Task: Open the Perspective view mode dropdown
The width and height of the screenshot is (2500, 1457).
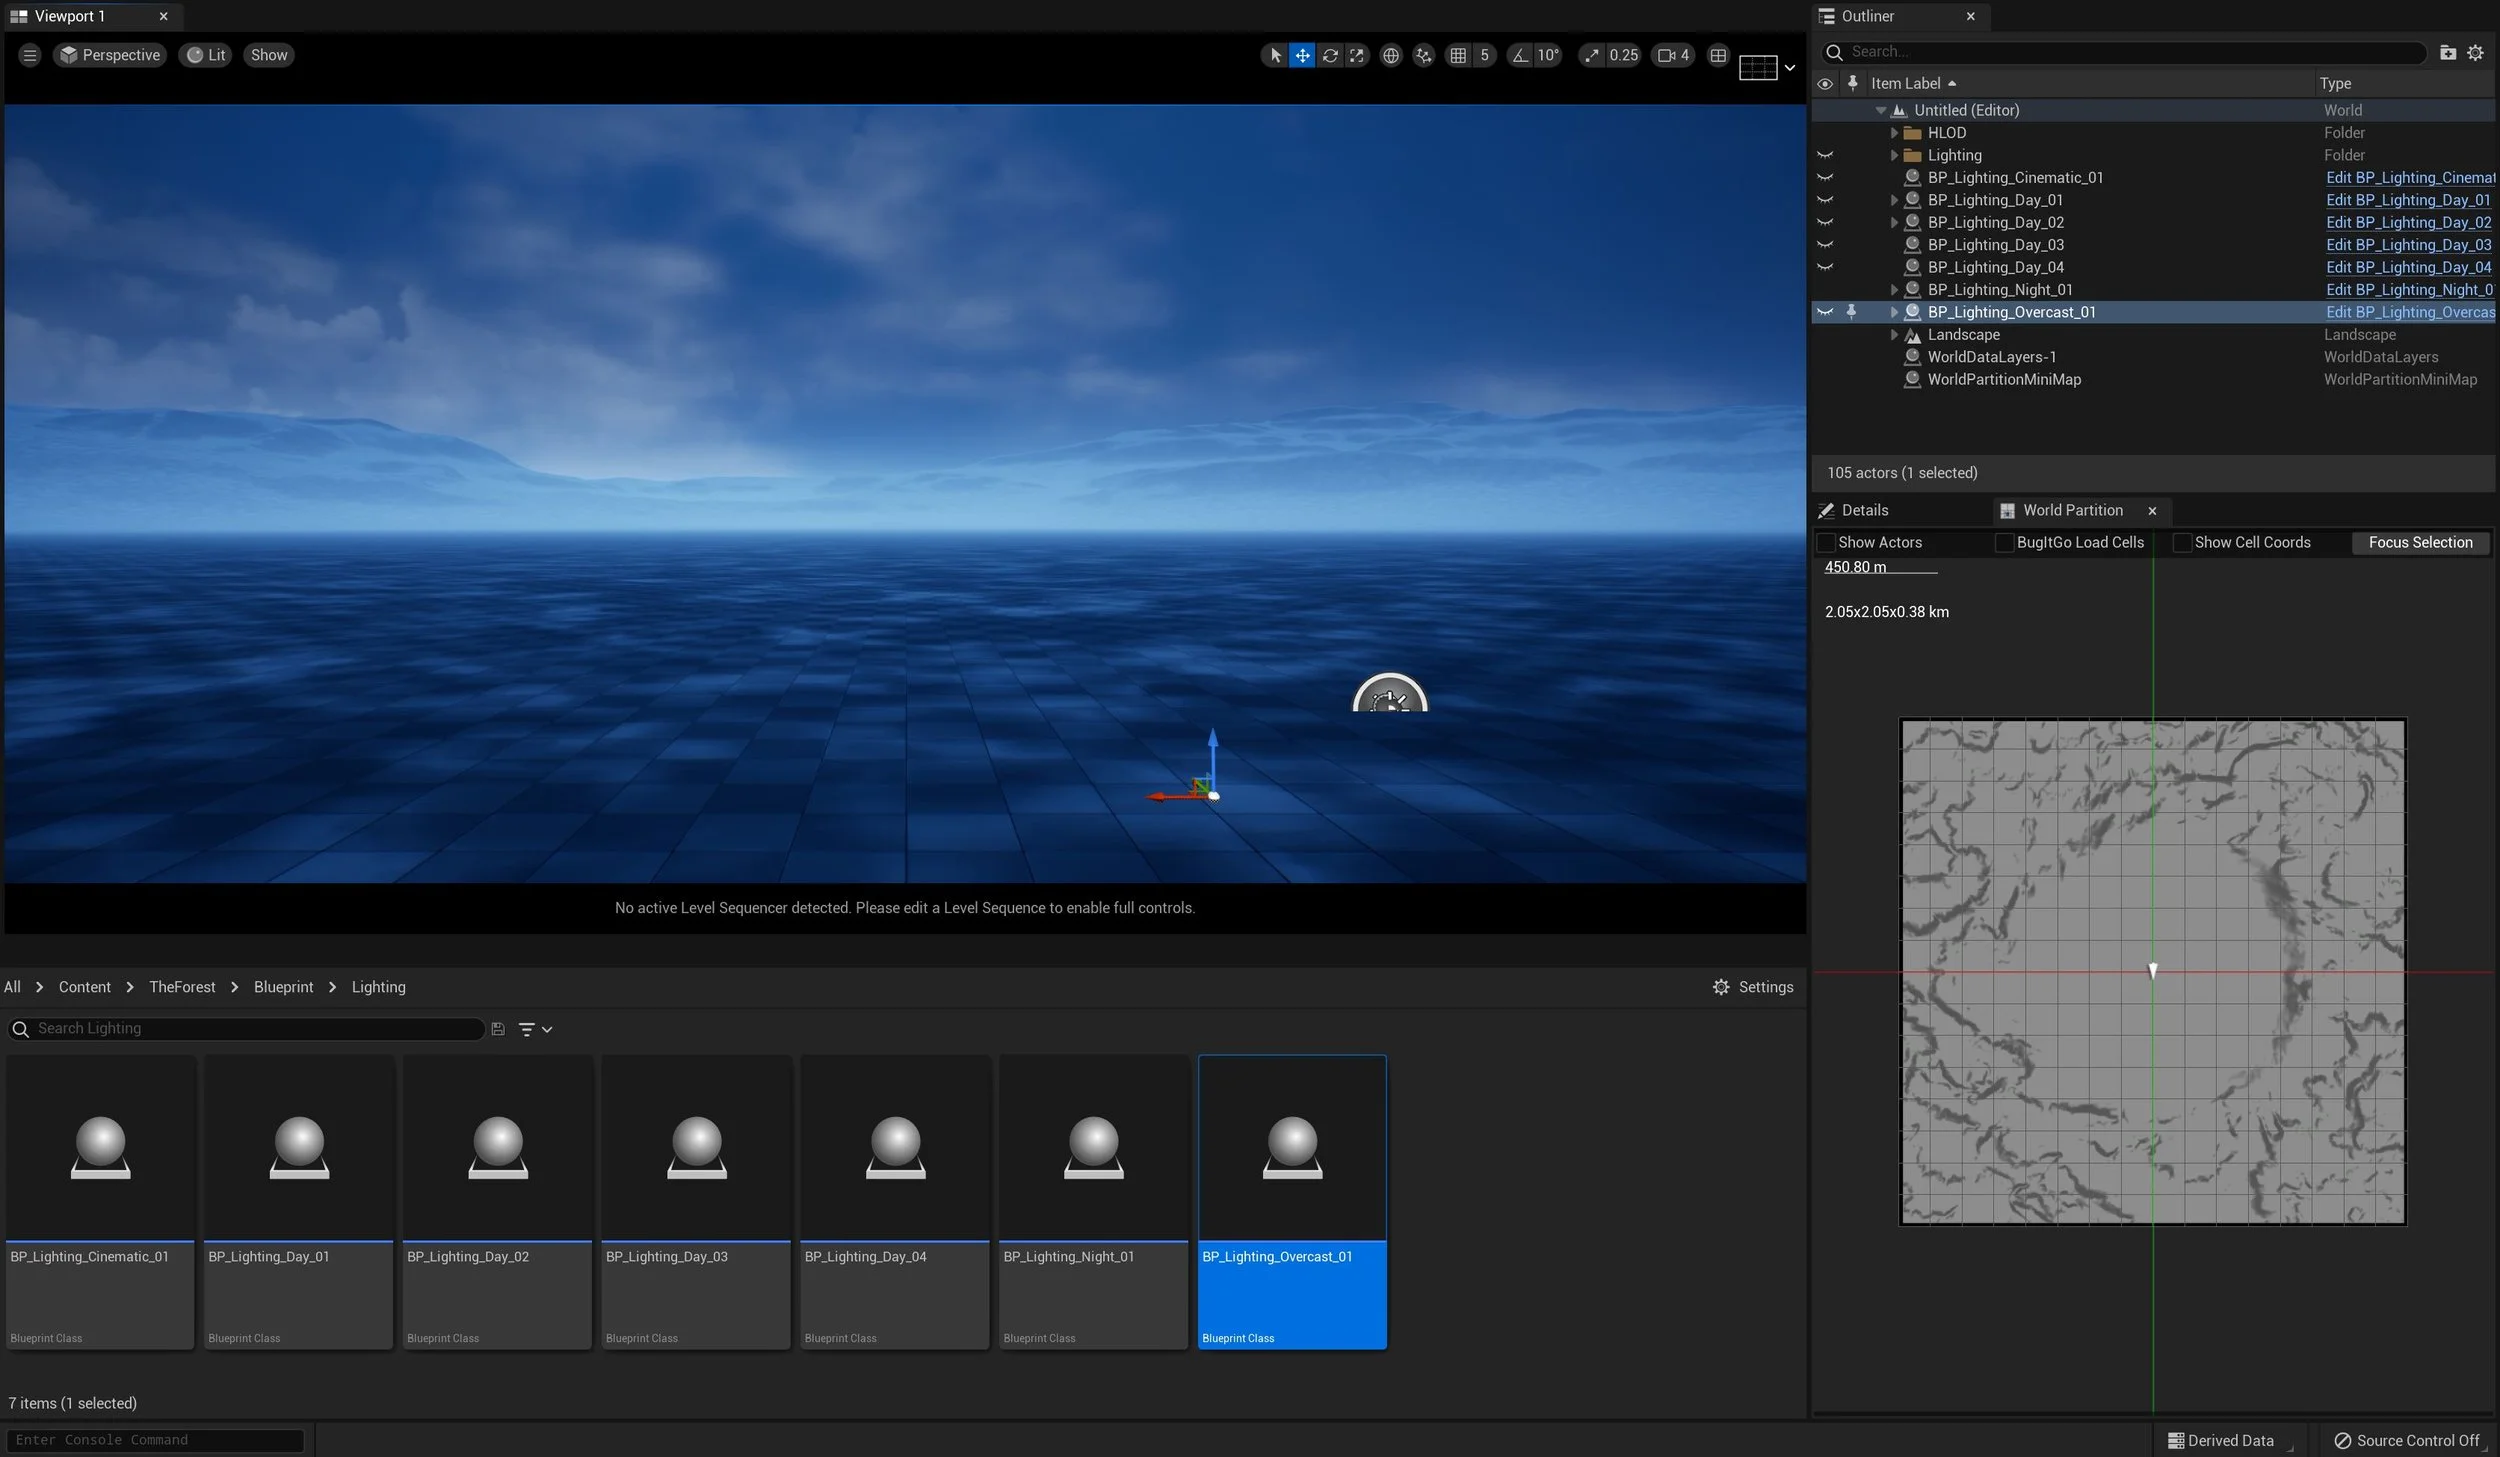Action: tap(110, 56)
